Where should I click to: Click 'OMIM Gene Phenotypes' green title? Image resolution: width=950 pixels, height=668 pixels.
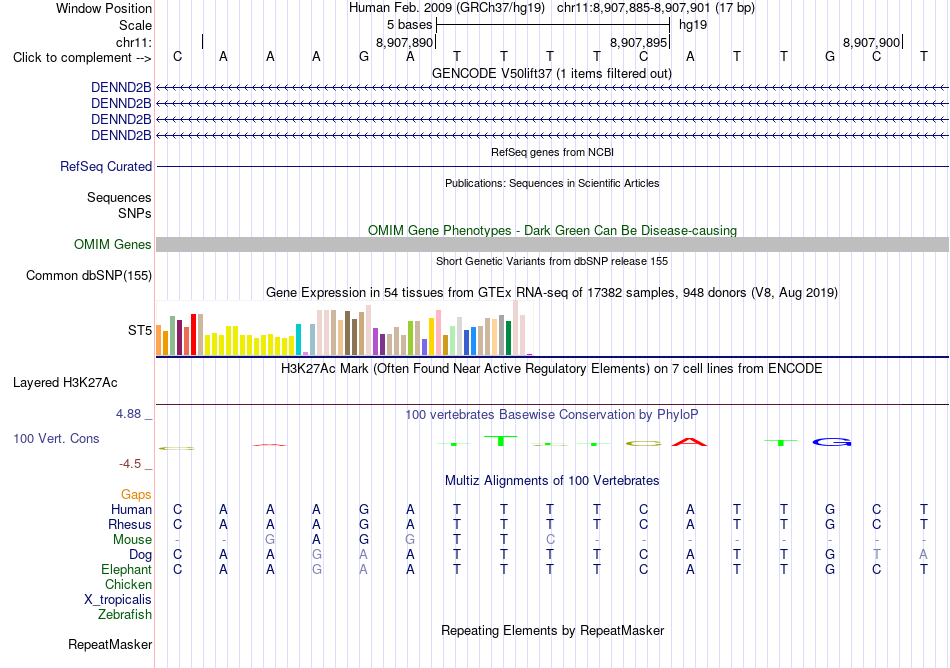click(x=552, y=231)
